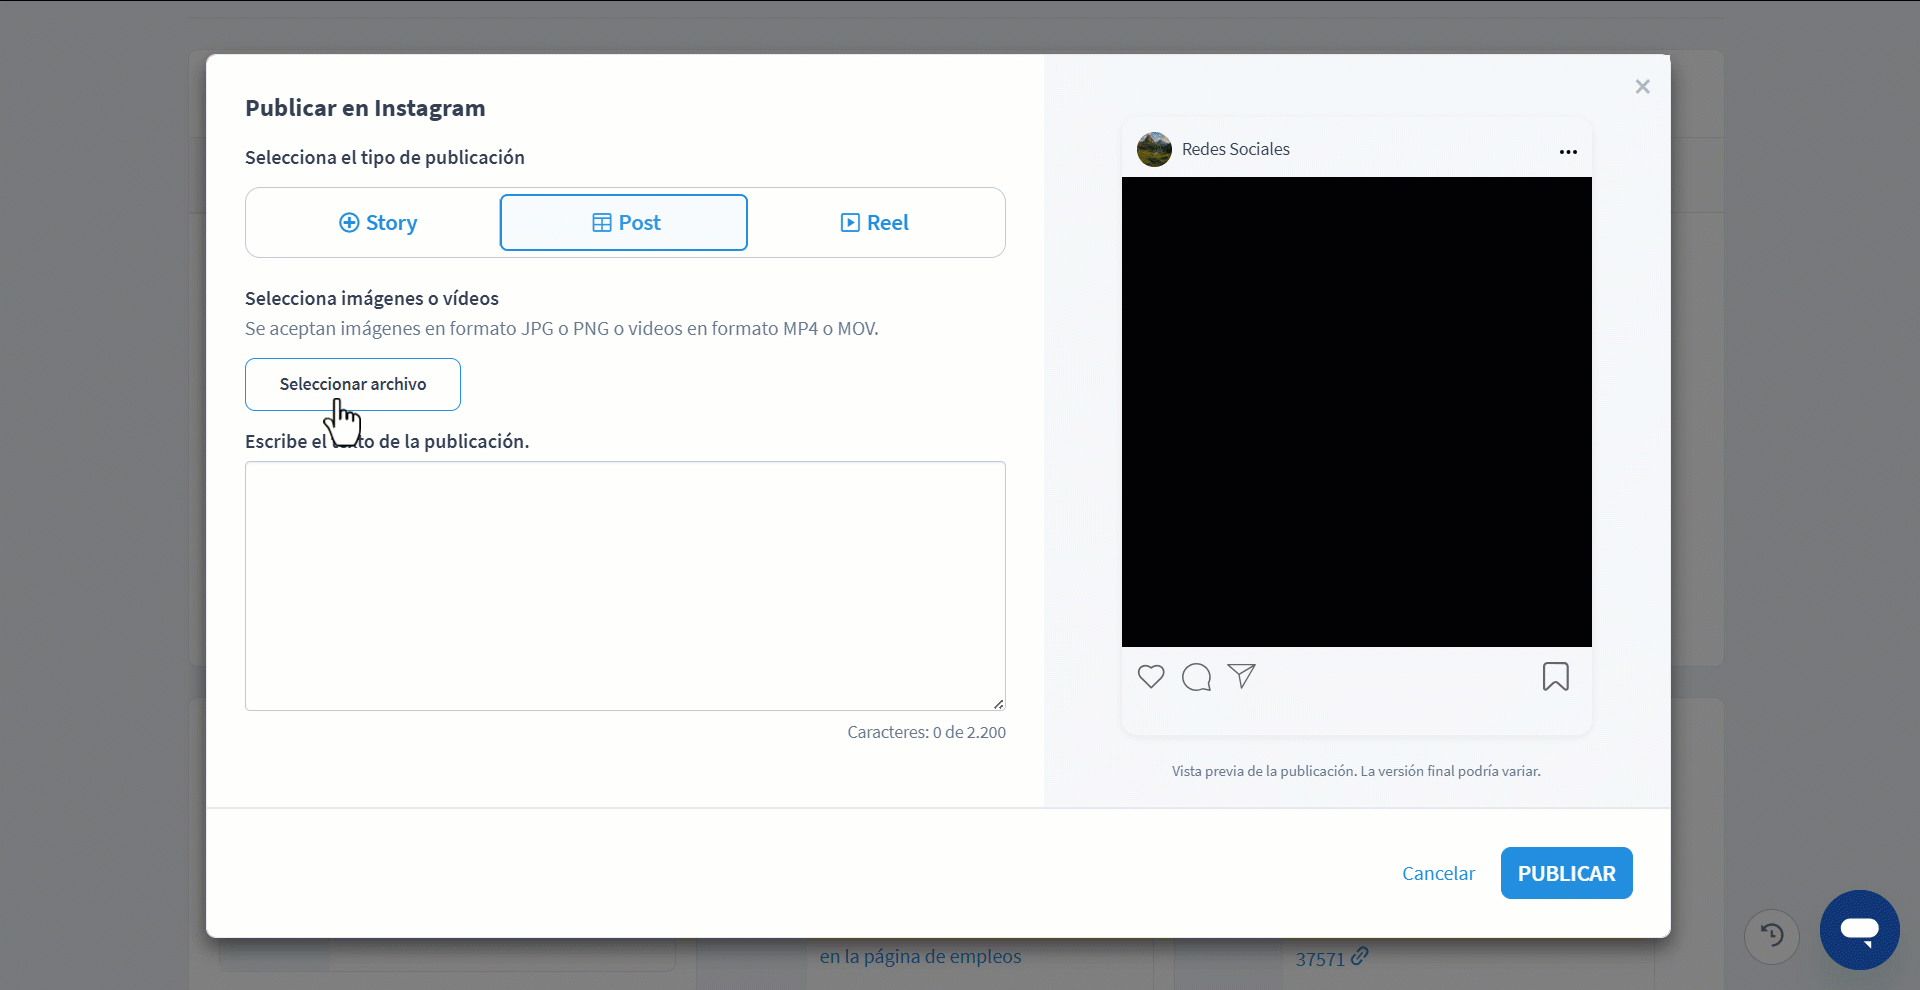This screenshot has width=1920, height=990.
Task: Click the text area resize handle
Action: [999, 704]
